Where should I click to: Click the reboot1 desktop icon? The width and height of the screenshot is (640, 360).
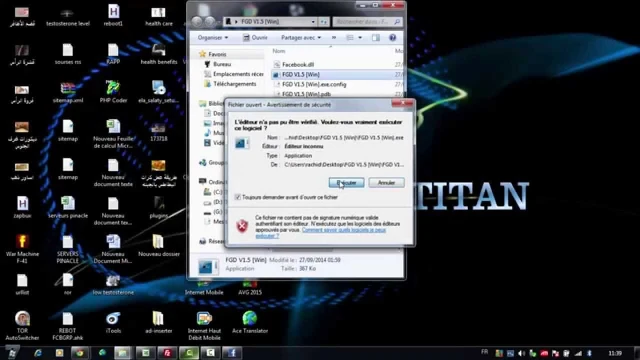[x=113, y=16]
